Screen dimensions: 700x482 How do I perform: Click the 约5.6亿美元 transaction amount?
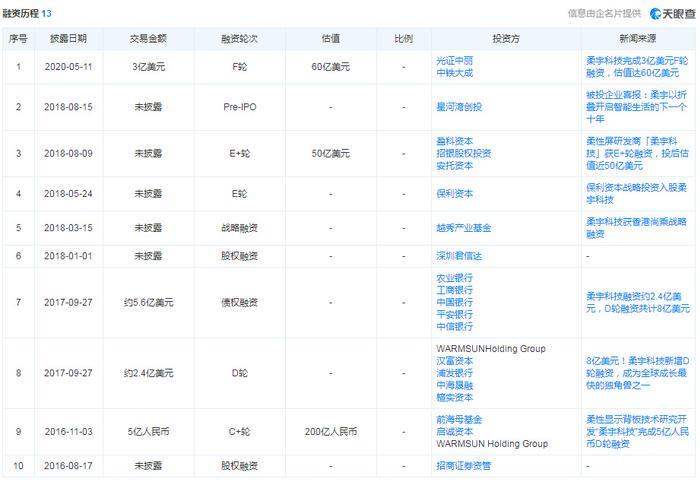coord(148,303)
